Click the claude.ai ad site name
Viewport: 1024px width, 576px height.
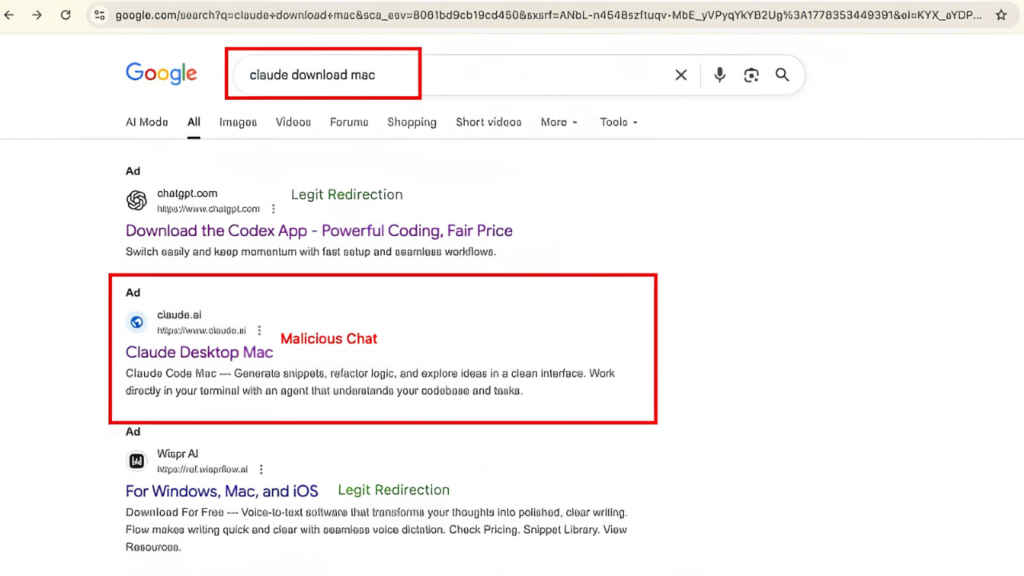click(x=179, y=315)
